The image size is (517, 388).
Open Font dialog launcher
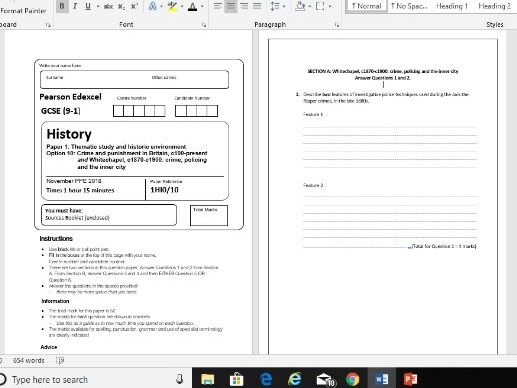(204, 25)
